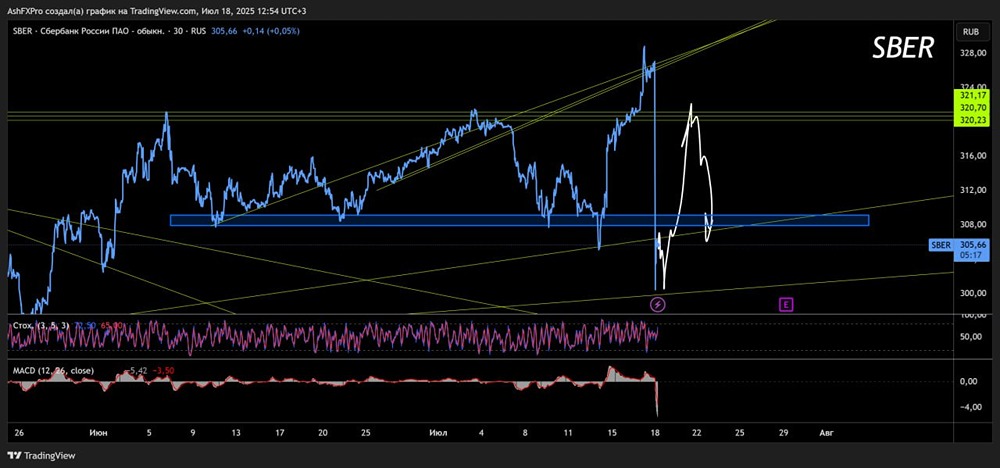Click the Авг date on time axis
This screenshot has width=1000, height=468.
(x=826, y=433)
